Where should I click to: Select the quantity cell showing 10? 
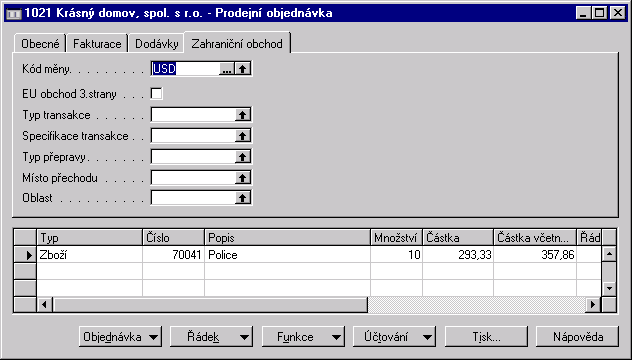coord(396,255)
